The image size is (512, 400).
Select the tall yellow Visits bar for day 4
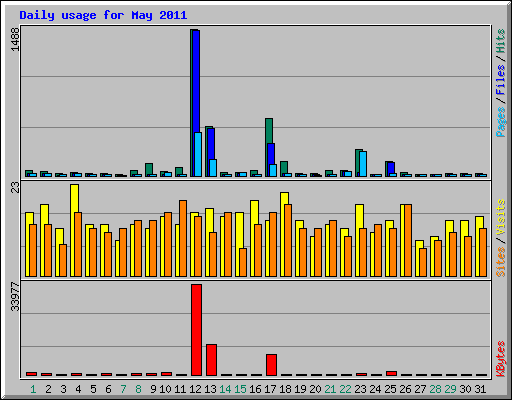(x=75, y=198)
